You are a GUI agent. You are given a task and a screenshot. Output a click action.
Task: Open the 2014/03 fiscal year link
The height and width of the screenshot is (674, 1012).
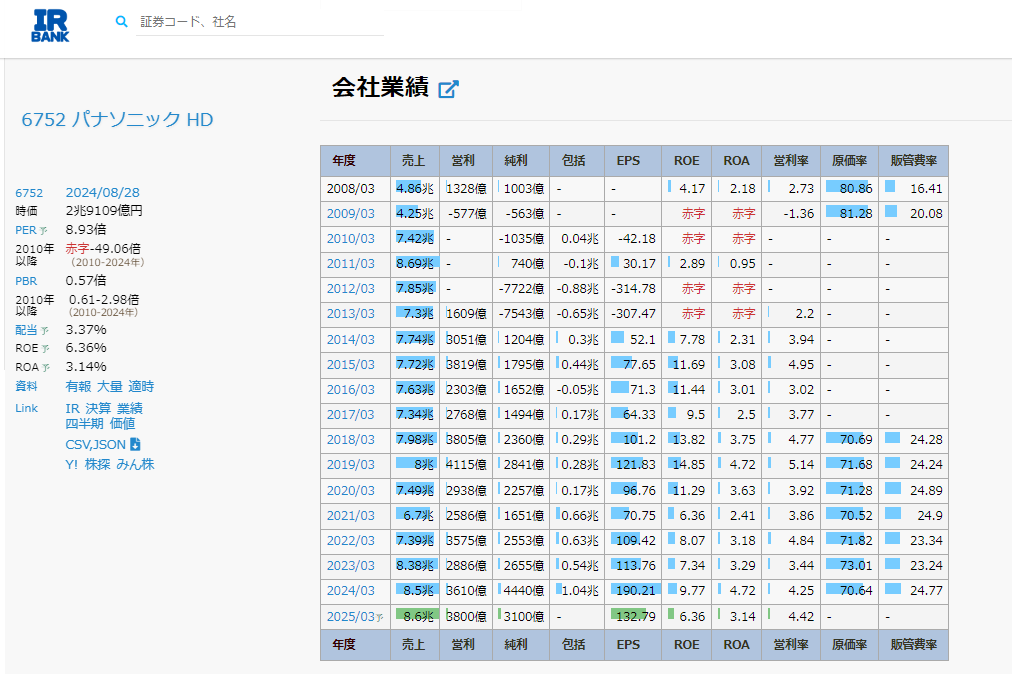350,340
